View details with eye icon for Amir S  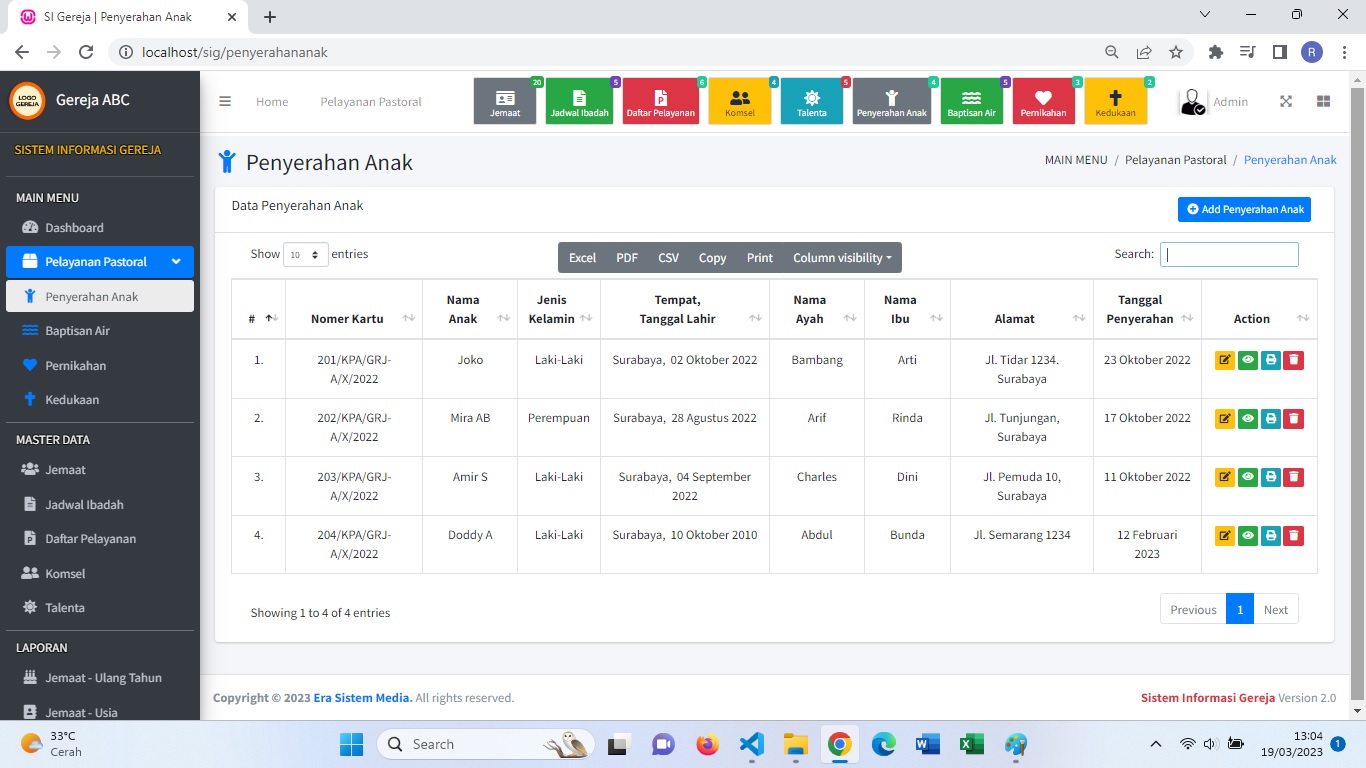[1247, 477]
